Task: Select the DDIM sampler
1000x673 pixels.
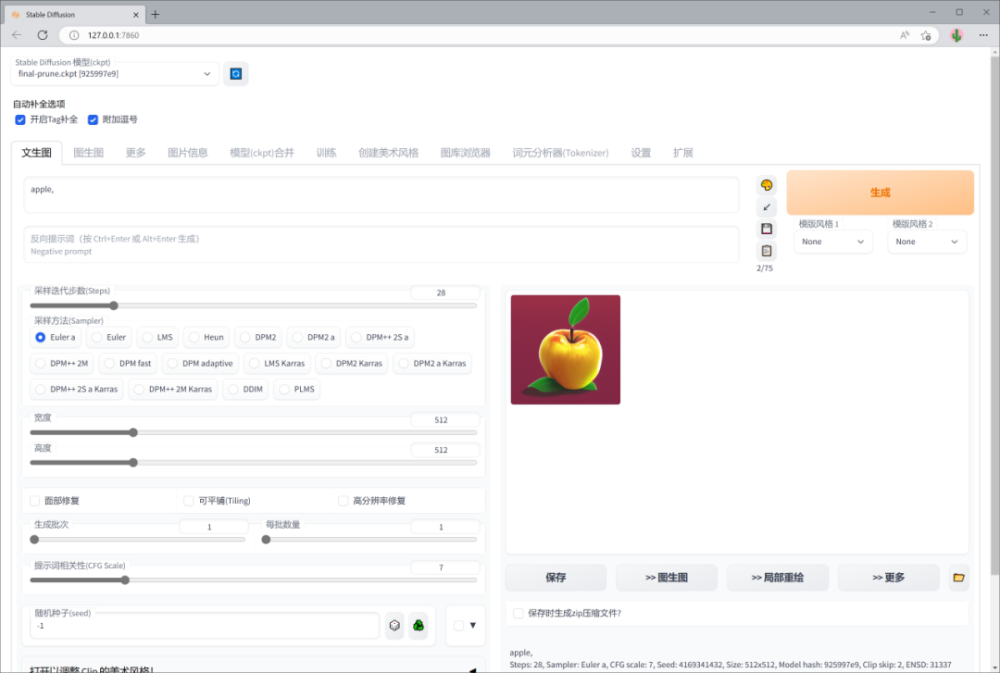Action: click(x=246, y=389)
